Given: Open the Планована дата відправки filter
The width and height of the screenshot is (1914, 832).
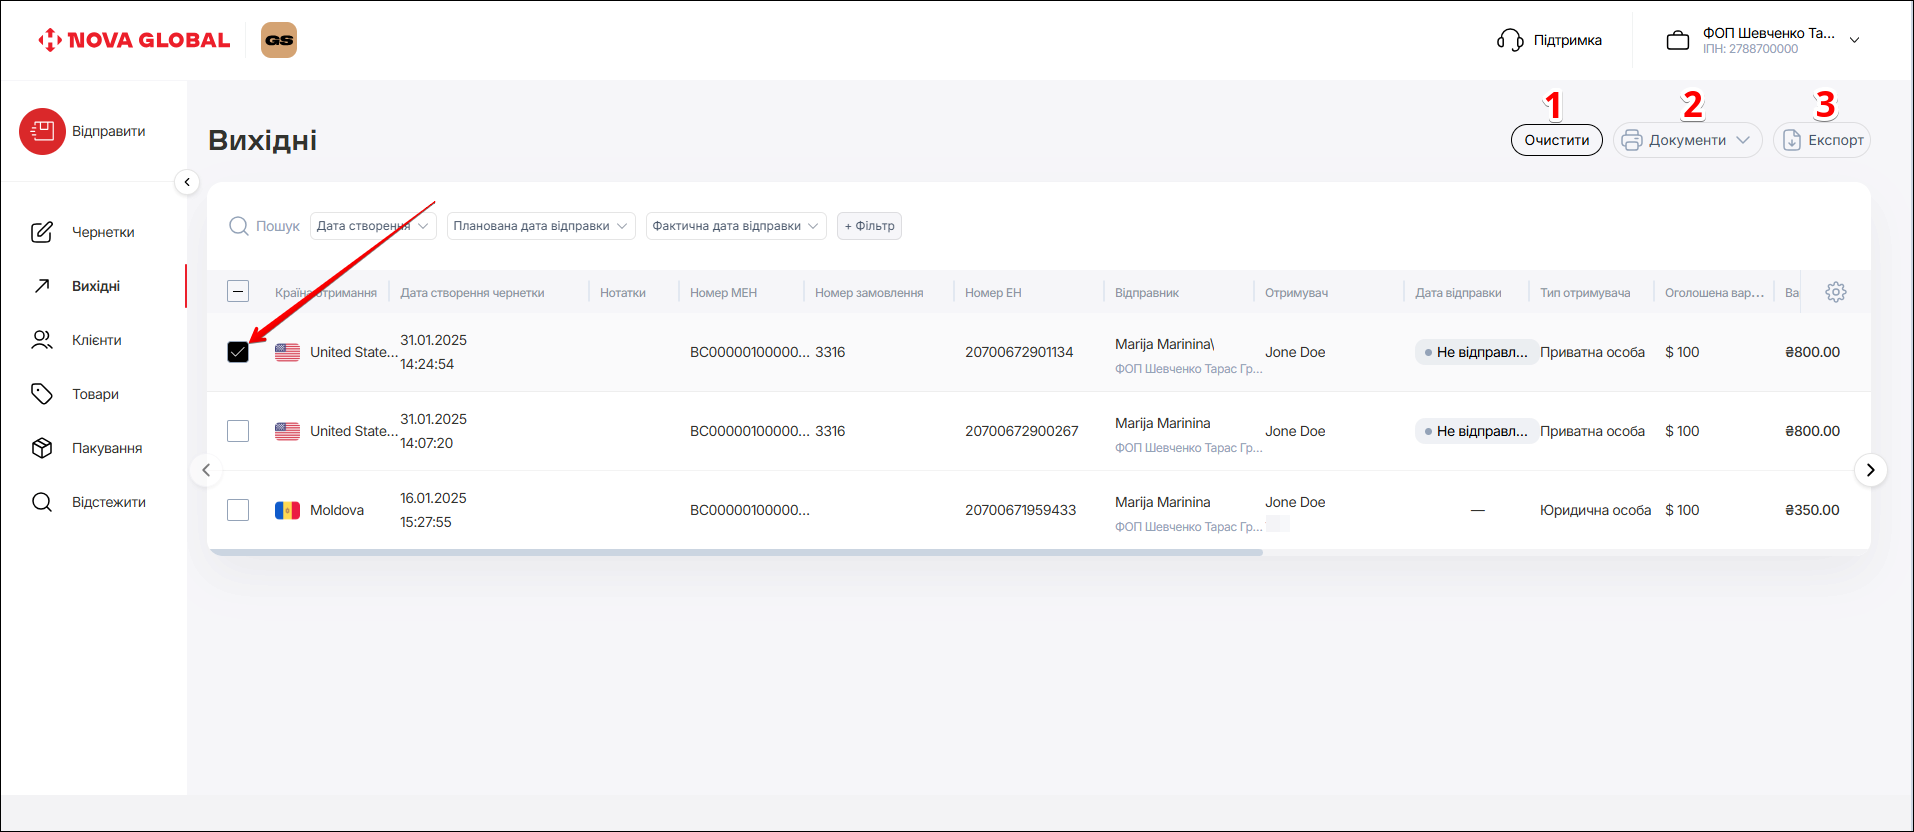Looking at the screenshot, I should [x=540, y=226].
